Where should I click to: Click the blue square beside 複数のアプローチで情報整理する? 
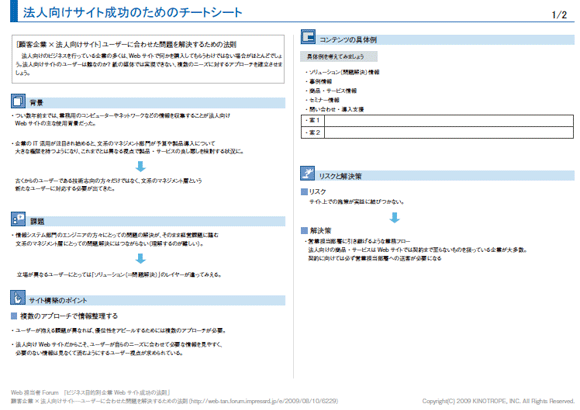click(14, 316)
